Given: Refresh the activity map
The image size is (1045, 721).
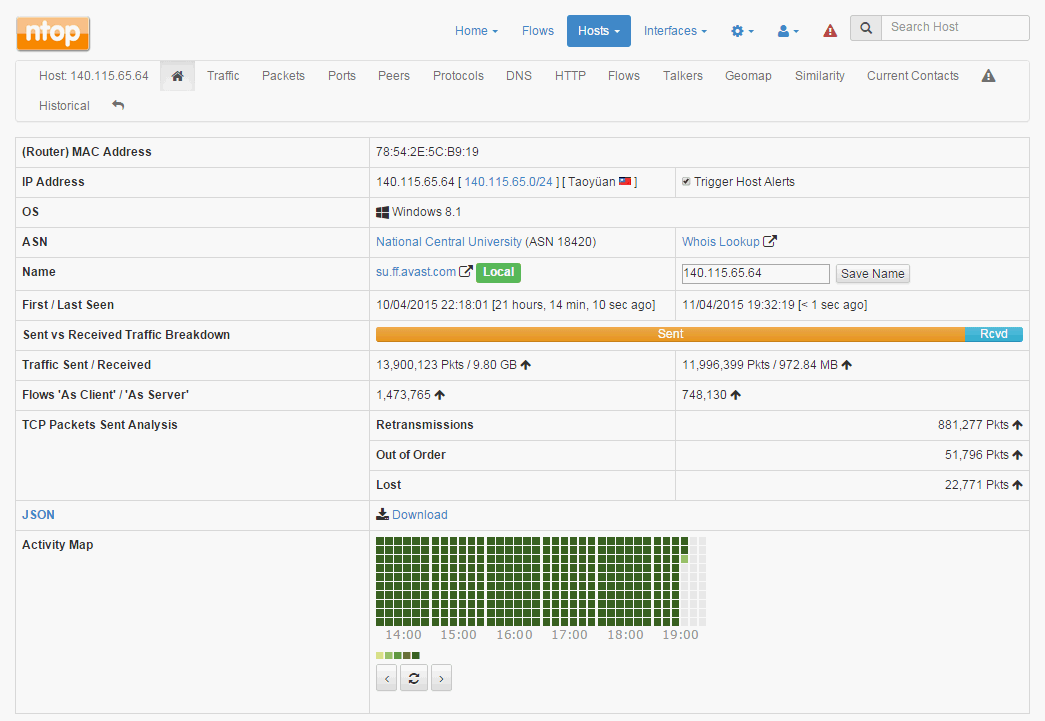Looking at the screenshot, I should click(414, 678).
